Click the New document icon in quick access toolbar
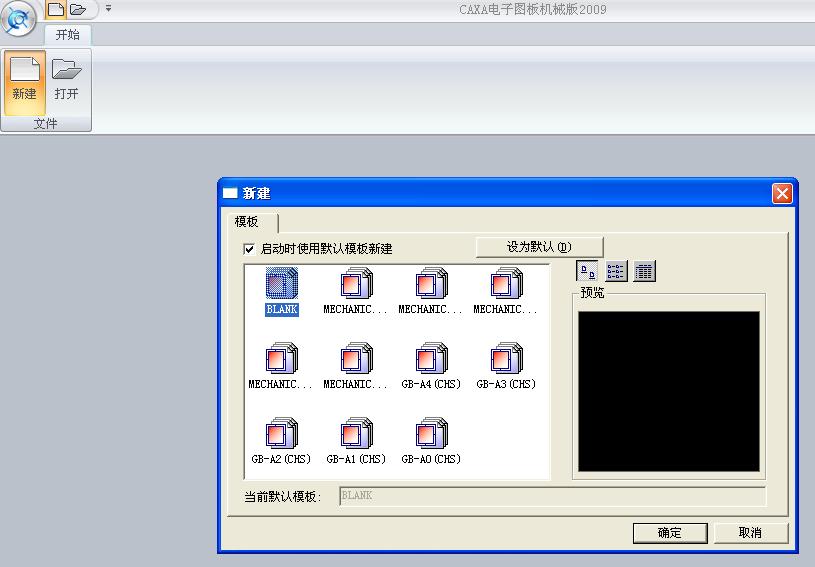This screenshot has width=815, height=567. (56, 9)
